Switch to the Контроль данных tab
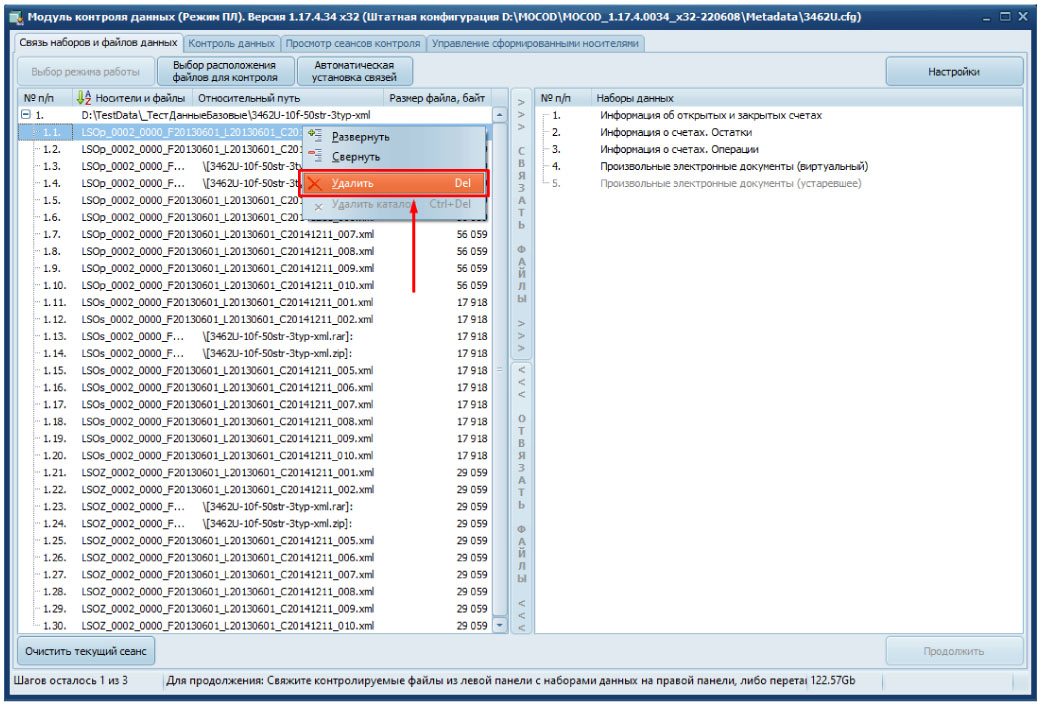The width and height of the screenshot is (1041, 706). click(x=231, y=44)
